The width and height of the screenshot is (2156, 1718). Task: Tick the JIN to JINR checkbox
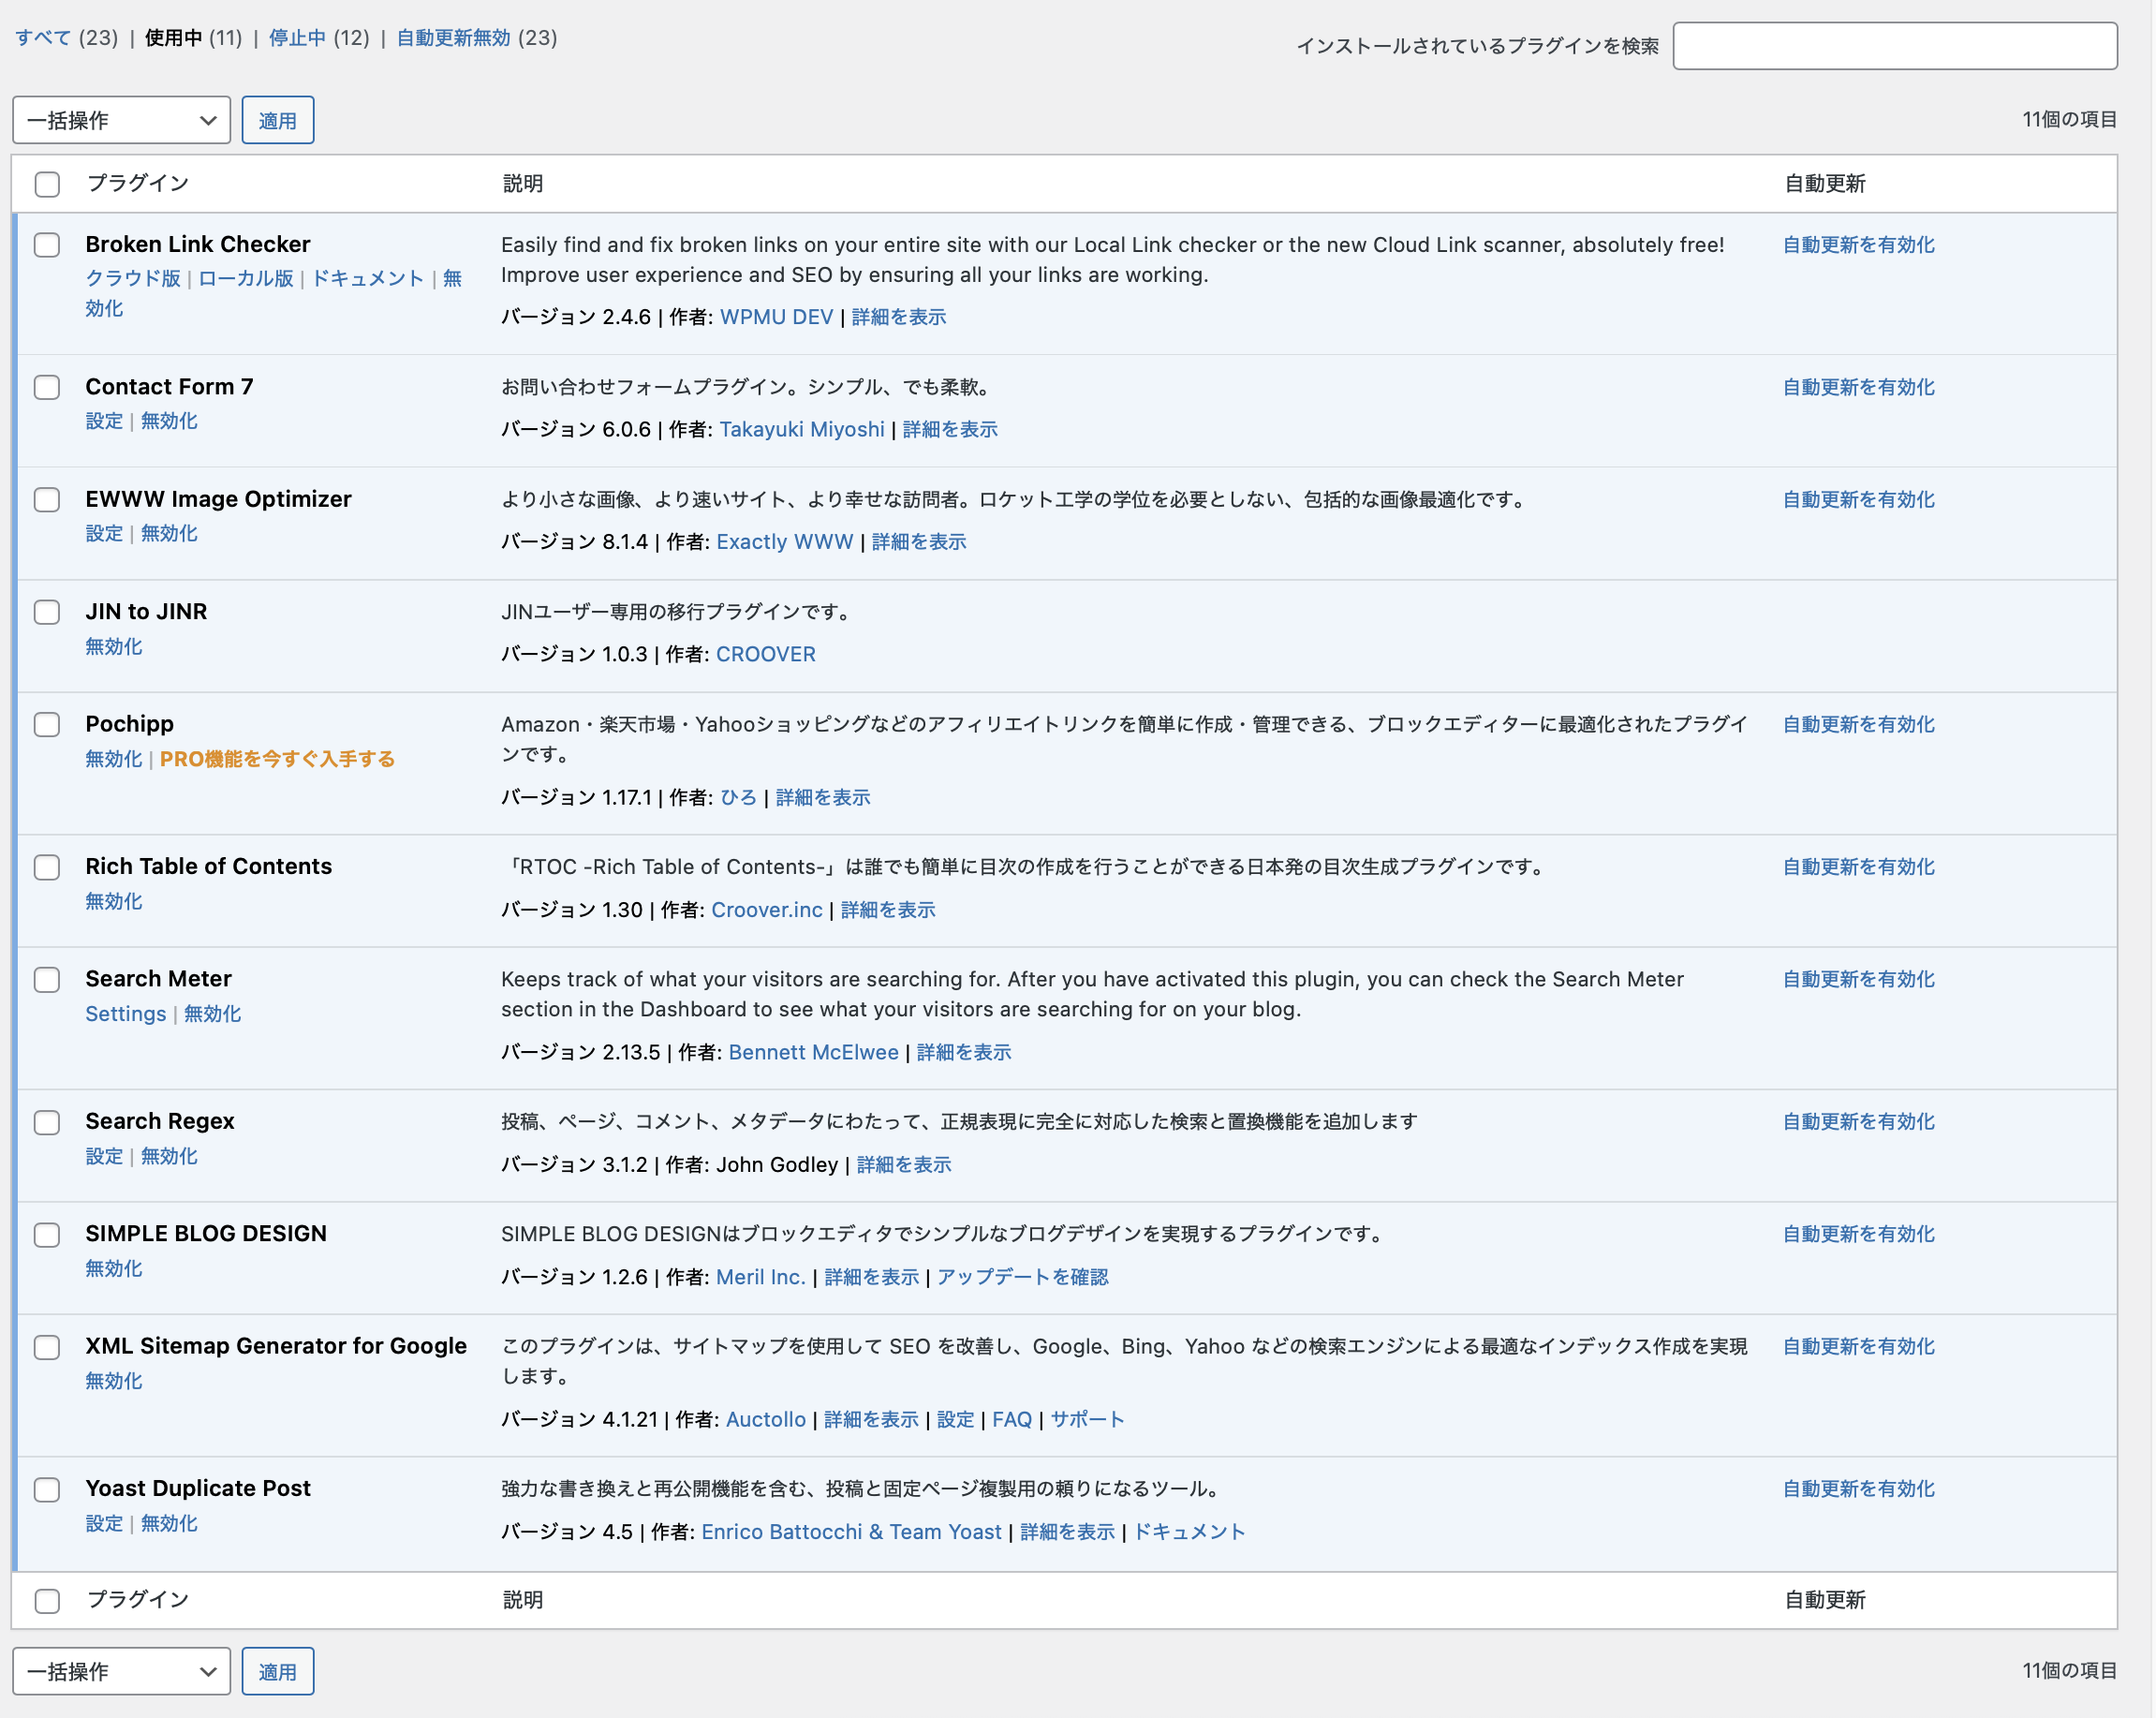(x=47, y=612)
